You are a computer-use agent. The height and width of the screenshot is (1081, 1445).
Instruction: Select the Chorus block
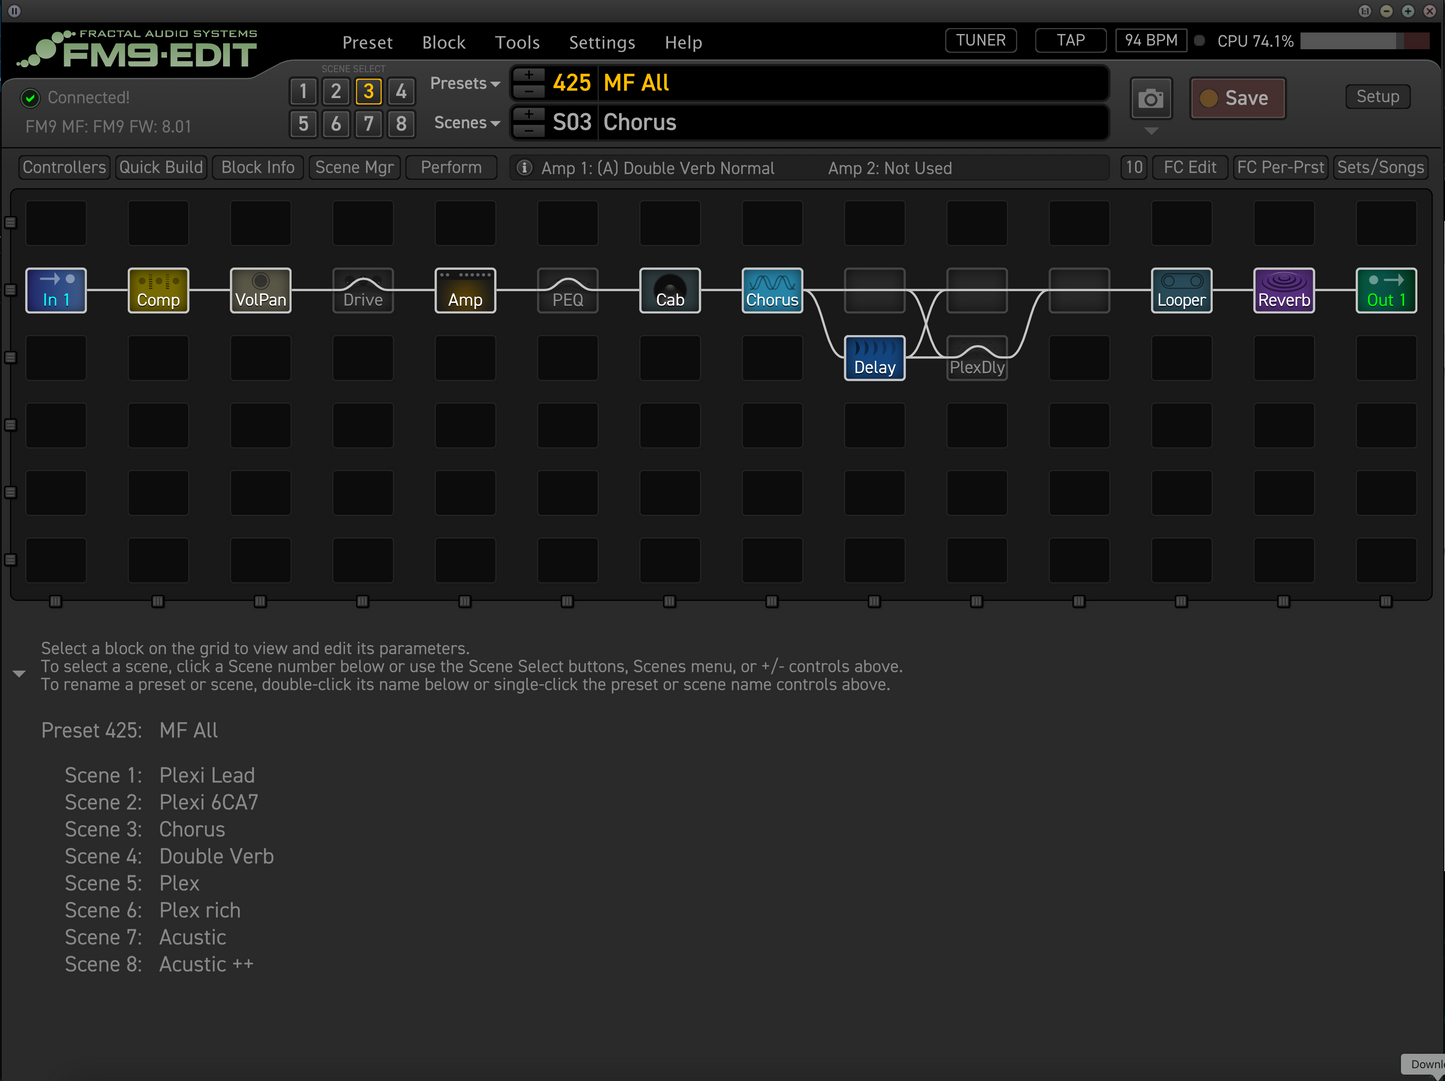pos(772,290)
